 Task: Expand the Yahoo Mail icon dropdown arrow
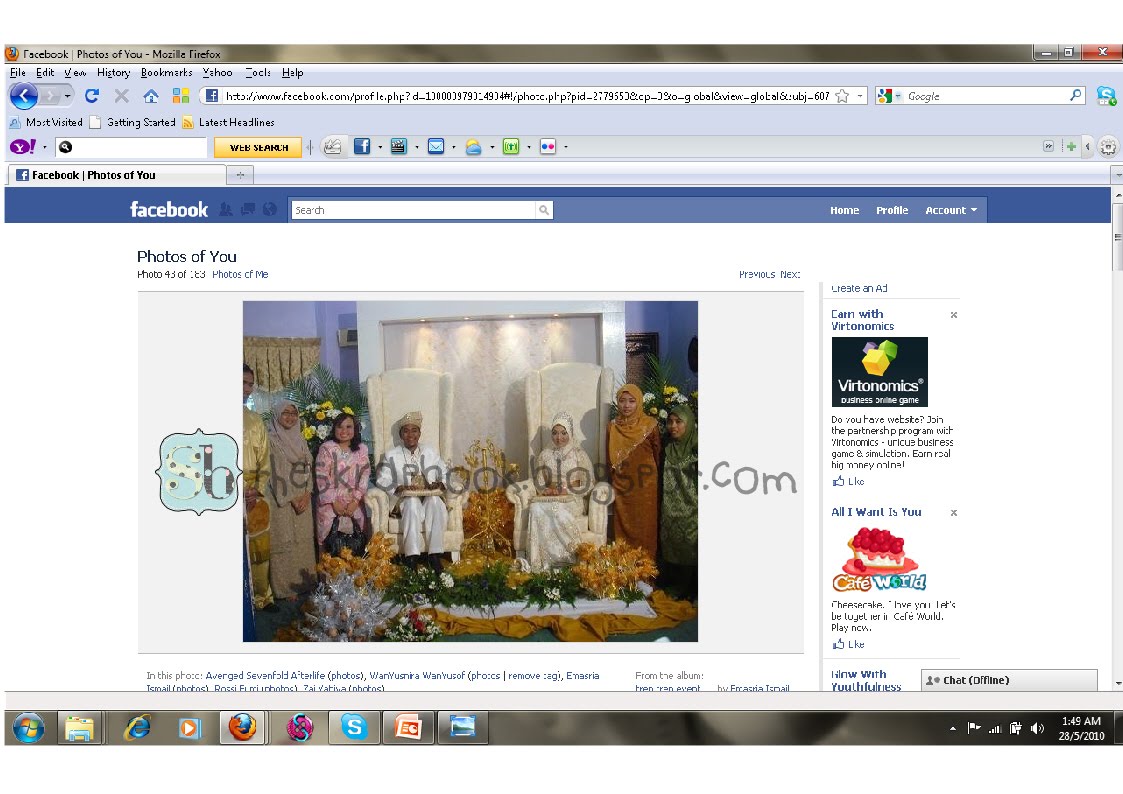pos(453,147)
